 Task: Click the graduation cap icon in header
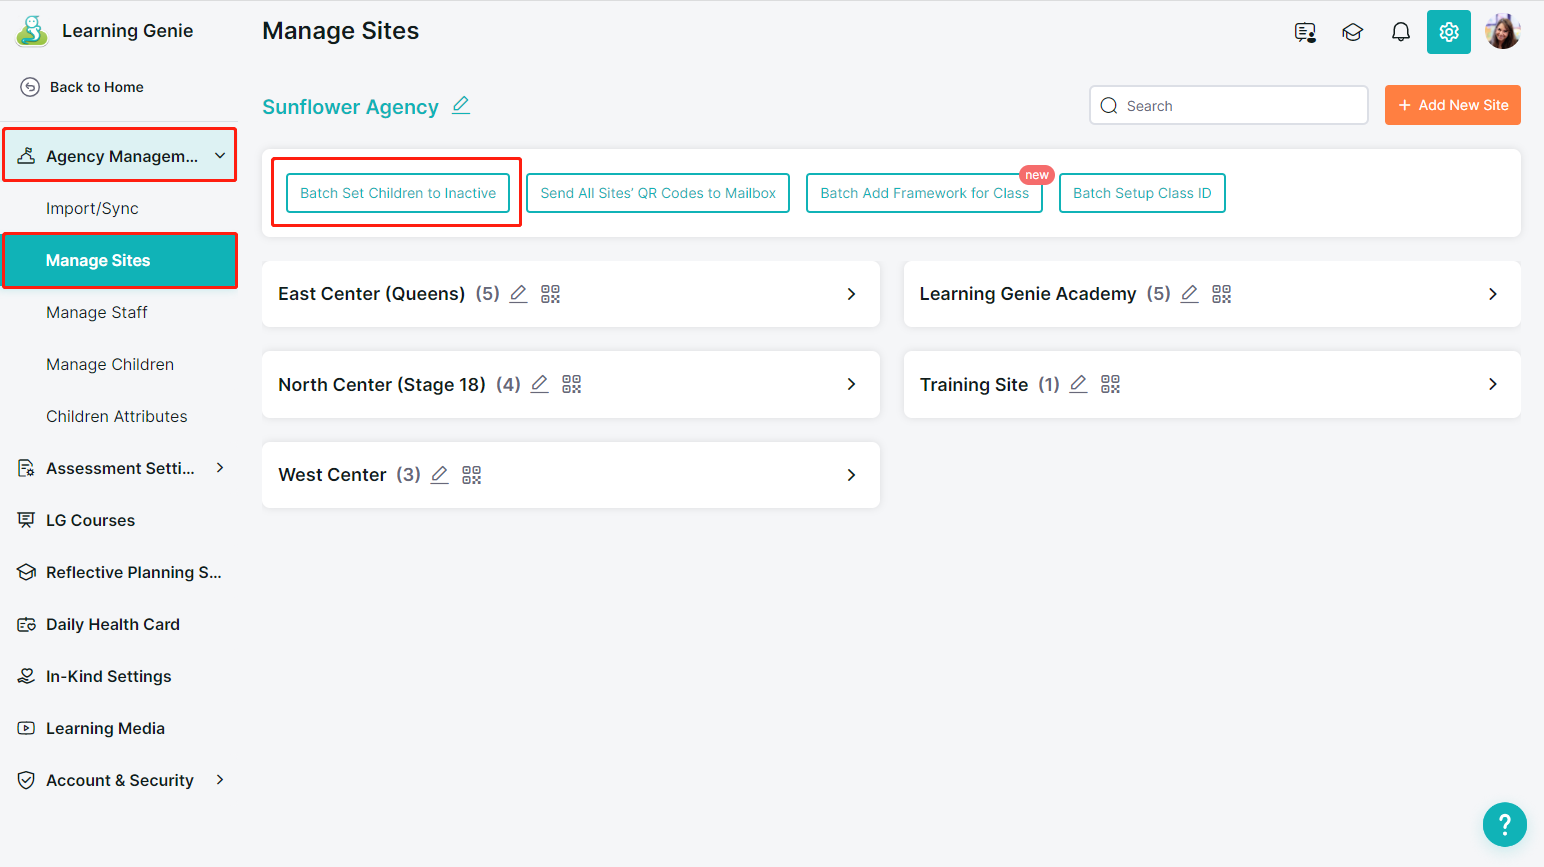(x=1352, y=32)
